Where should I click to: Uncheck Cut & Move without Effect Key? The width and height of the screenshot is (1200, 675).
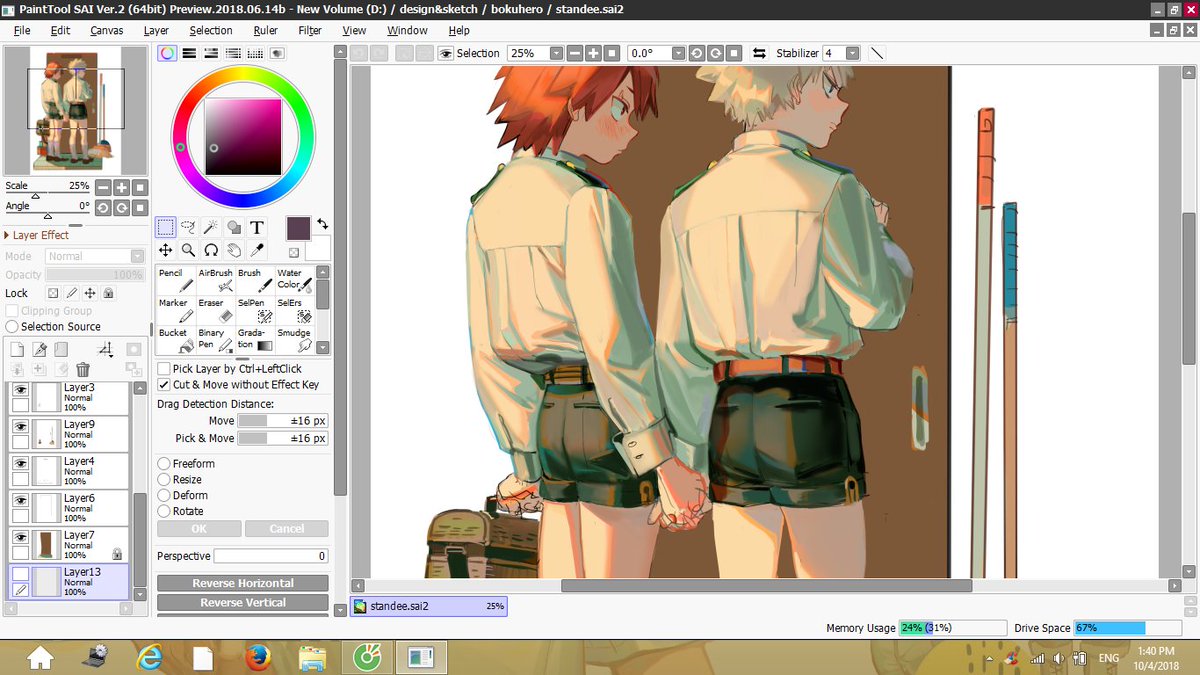click(x=164, y=384)
